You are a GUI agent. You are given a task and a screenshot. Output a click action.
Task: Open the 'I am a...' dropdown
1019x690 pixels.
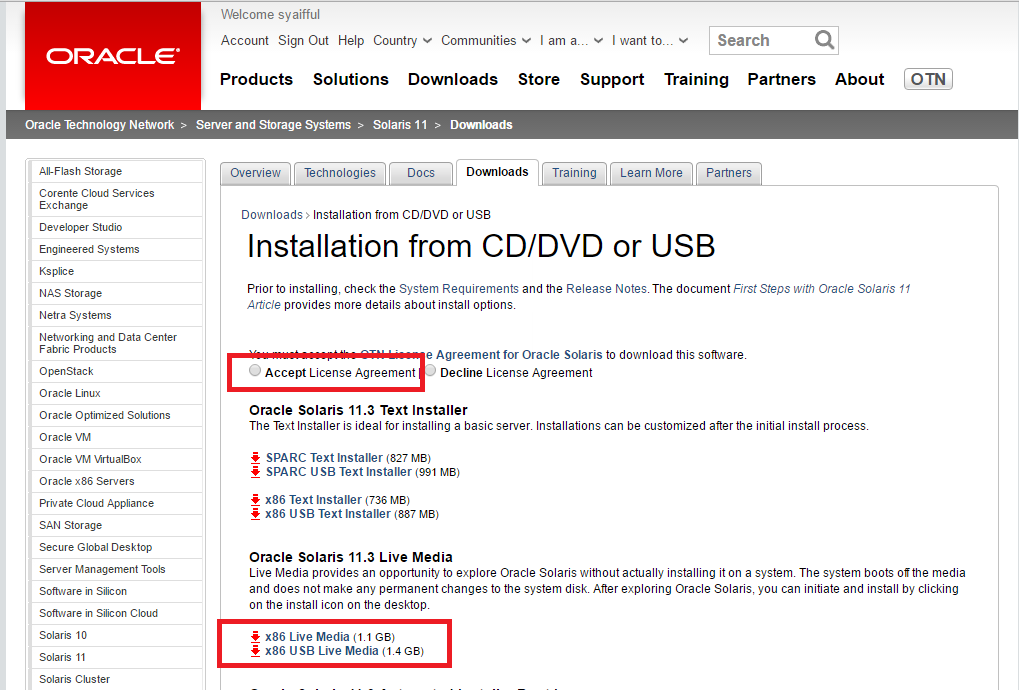pos(571,40)
